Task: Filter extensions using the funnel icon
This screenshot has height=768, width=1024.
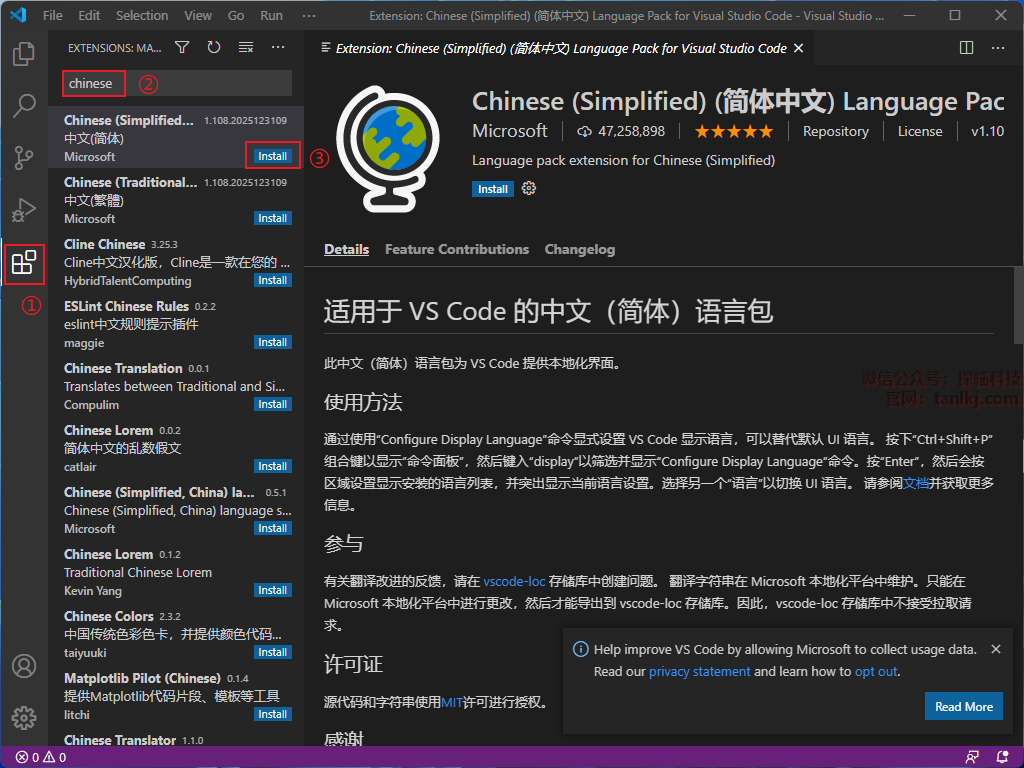Action: tap(182, 48)
